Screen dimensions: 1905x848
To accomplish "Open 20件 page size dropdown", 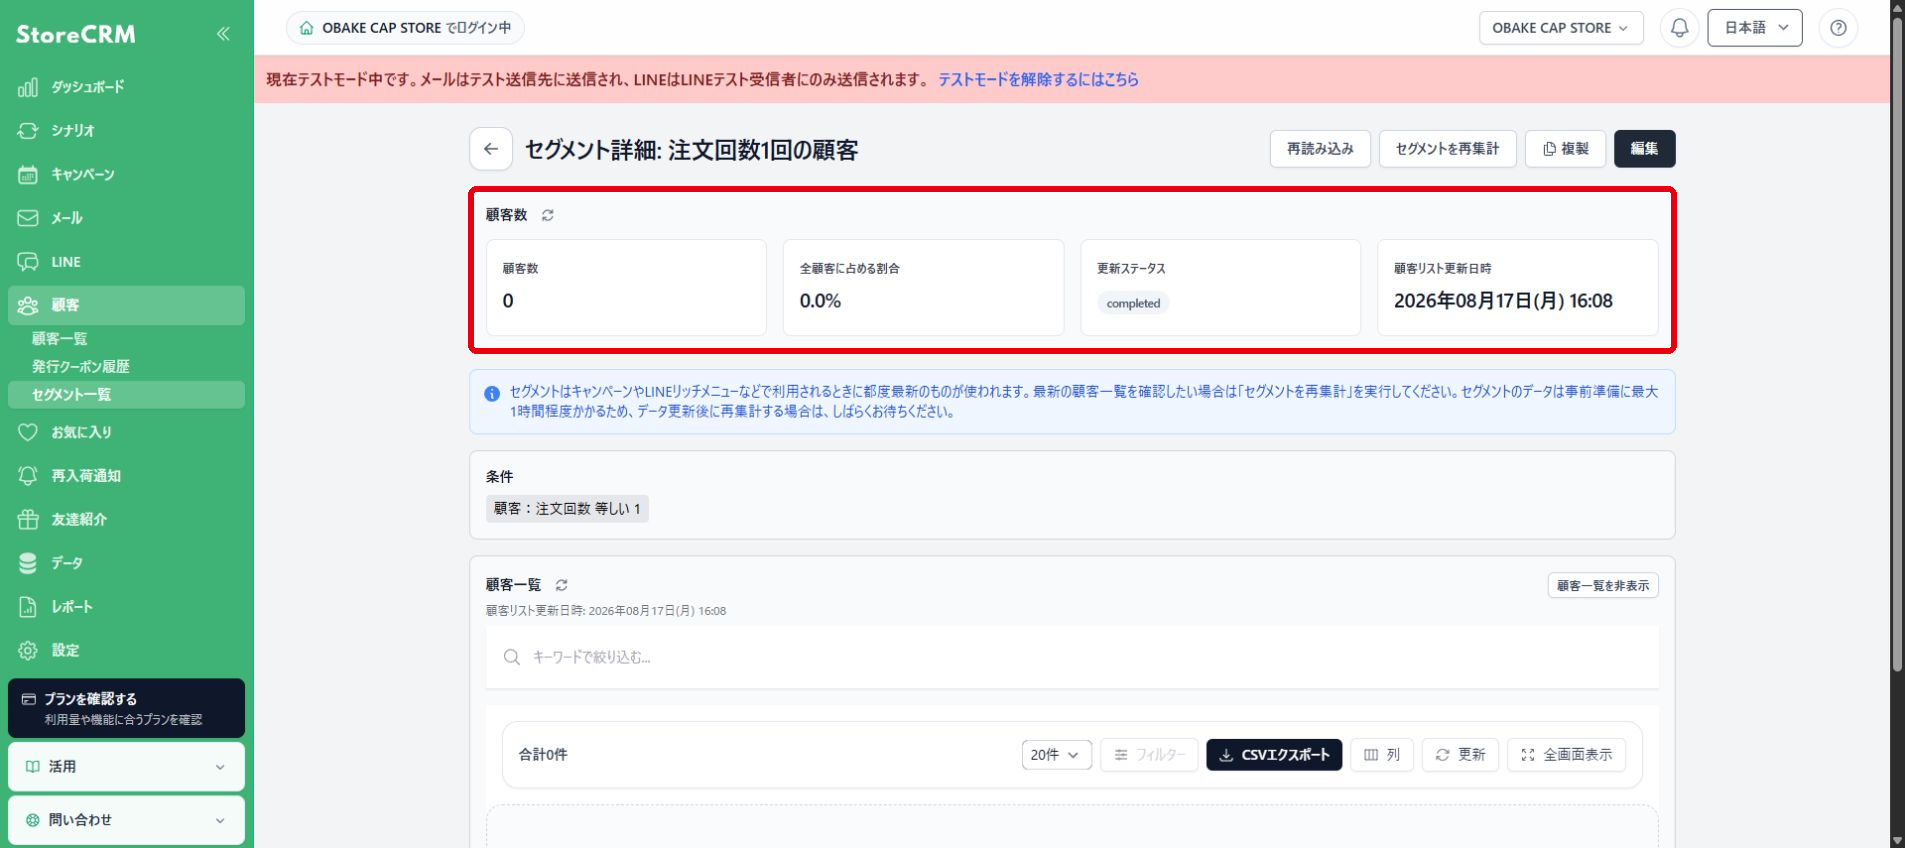I will point(1056,755).
